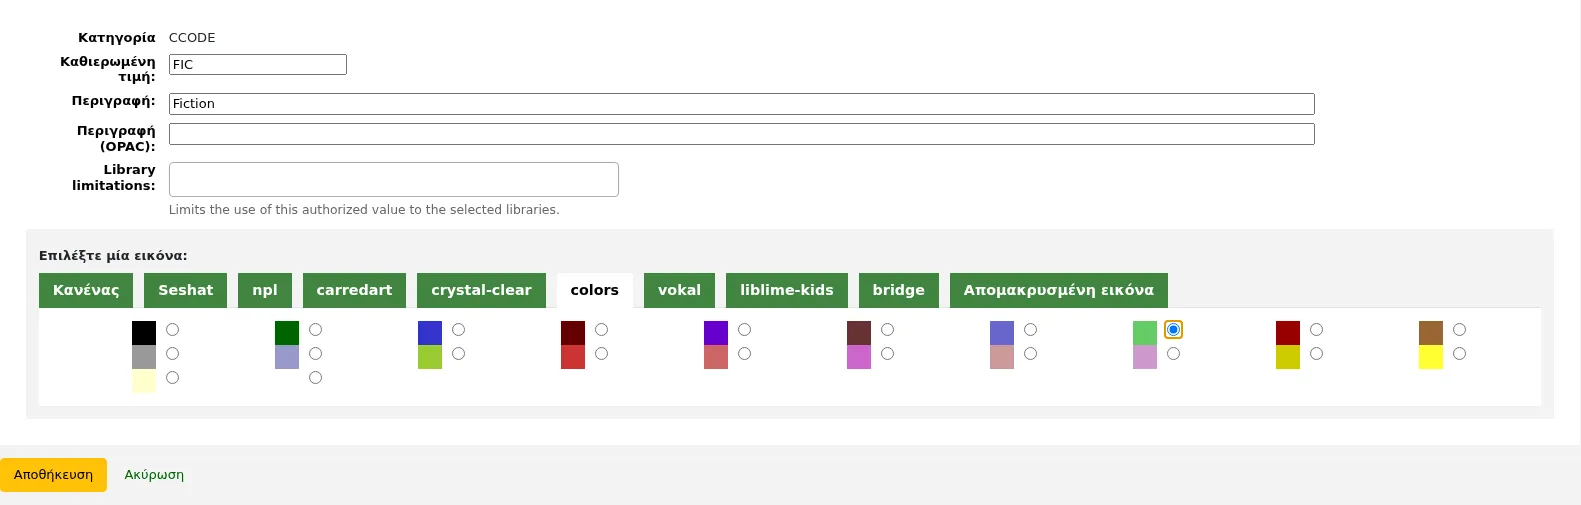This screenshot has height=505, width=1581.
Task: Select radio button beside gray swatch
Action: pos(173,354)
